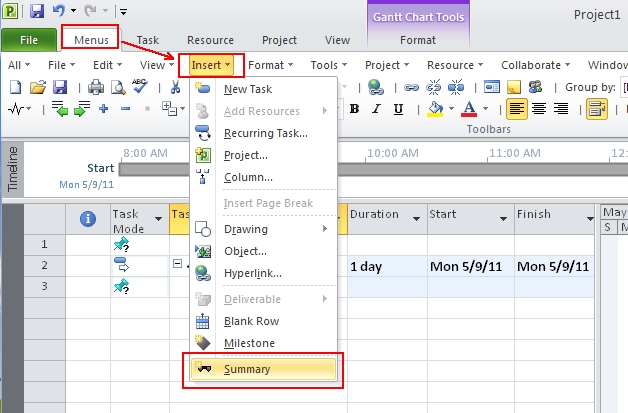The width and height of the screenshot is (628, 413).
Task: Open the green File tab
Action: pos(29,40)
